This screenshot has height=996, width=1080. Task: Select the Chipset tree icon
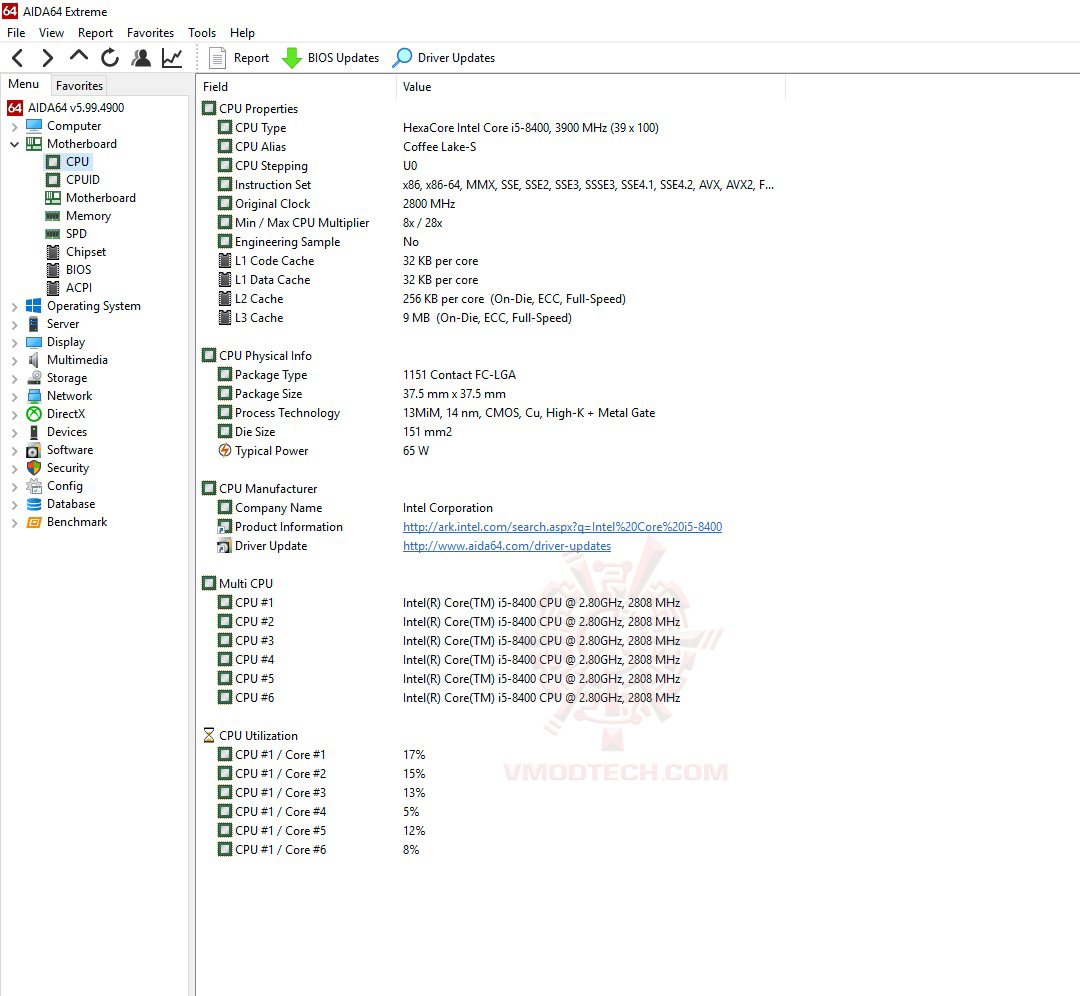[53, 252]
